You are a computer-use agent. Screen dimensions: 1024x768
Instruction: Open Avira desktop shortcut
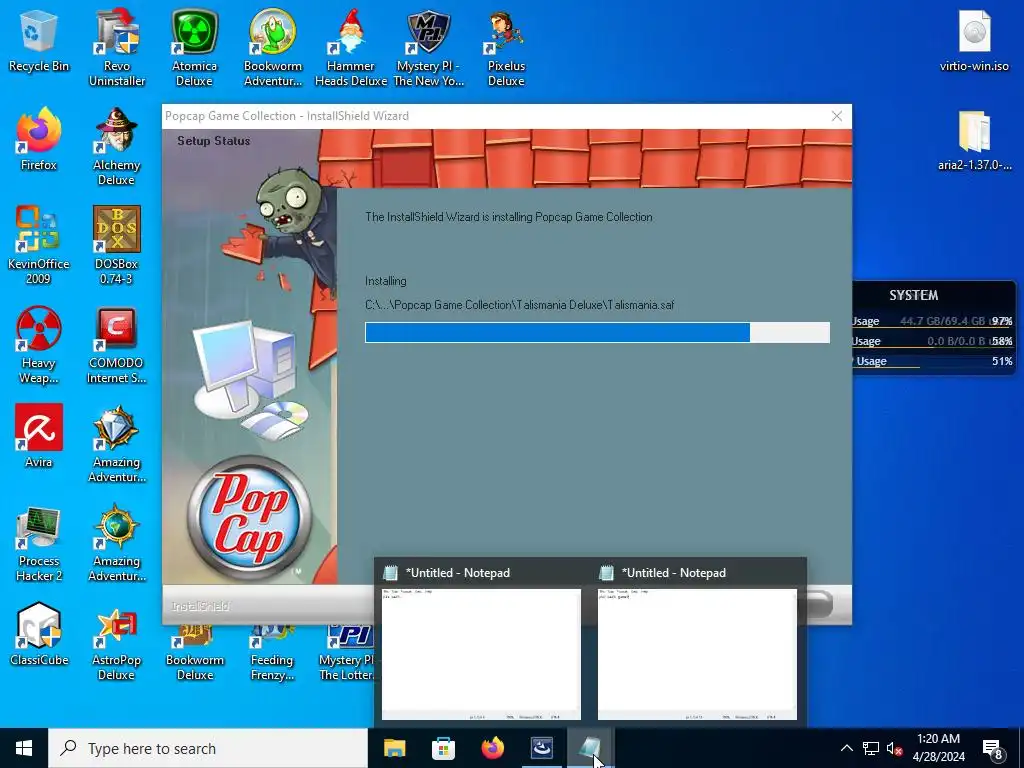point(39,436)
